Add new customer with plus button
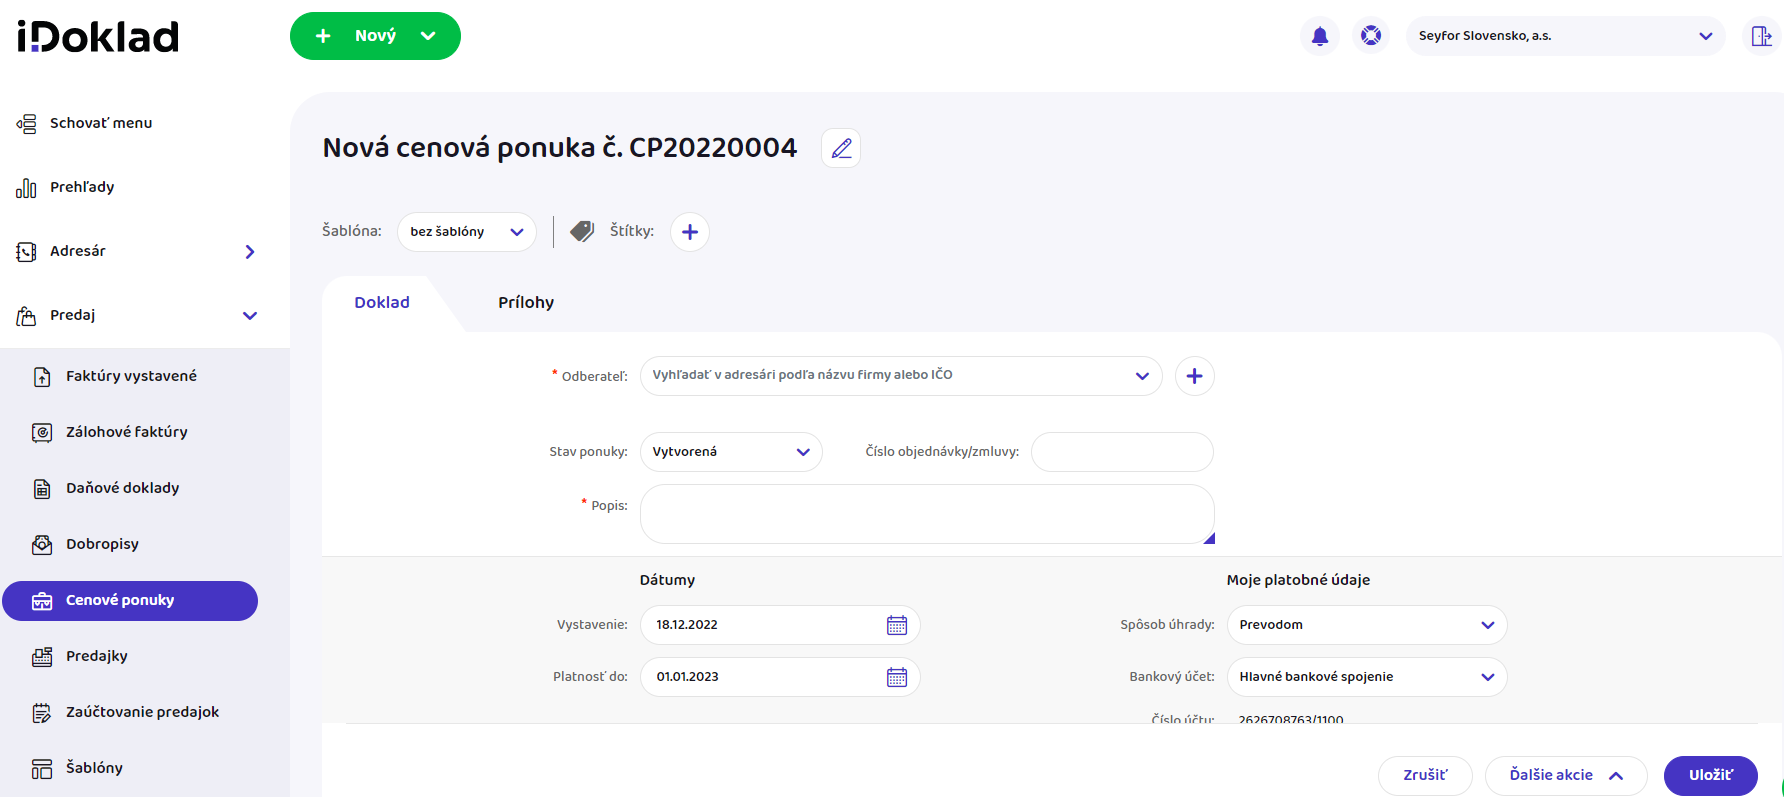 1194,376
